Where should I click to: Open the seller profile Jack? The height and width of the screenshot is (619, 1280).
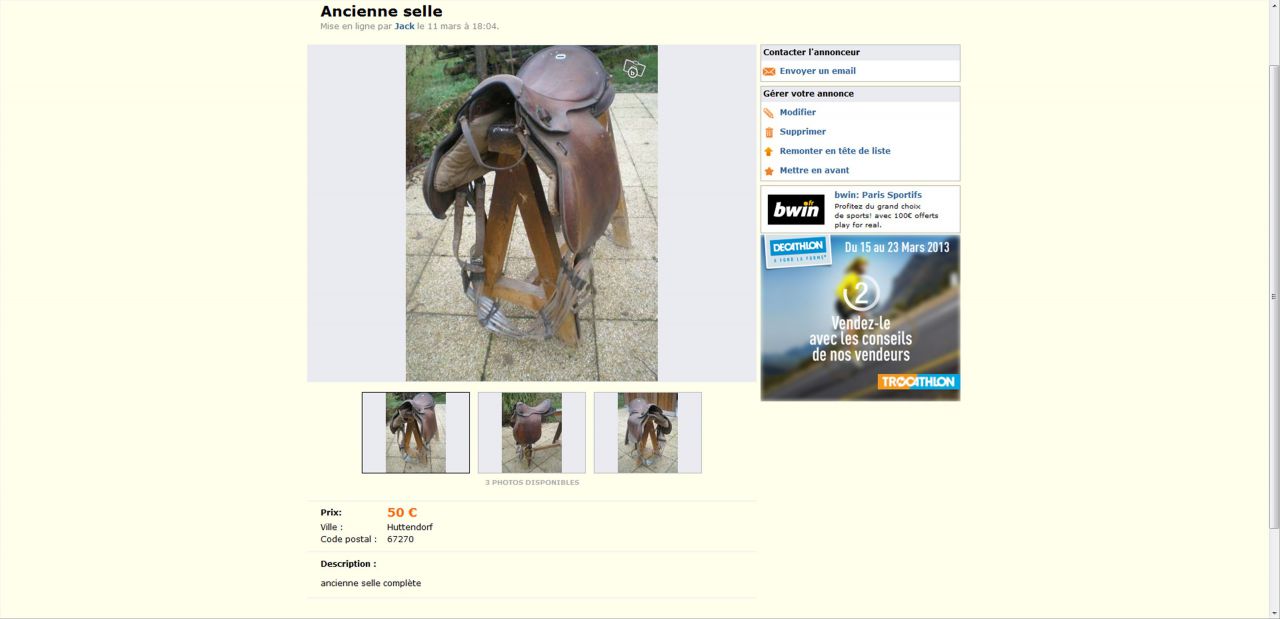[x=404, y=26]
